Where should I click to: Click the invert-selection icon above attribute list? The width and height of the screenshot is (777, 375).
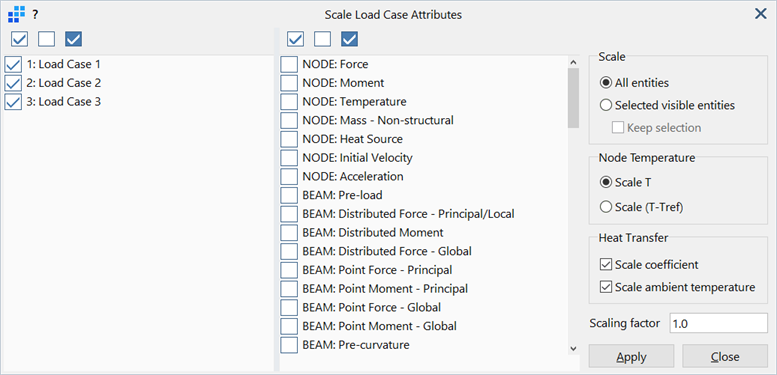[x=349, y=39]
